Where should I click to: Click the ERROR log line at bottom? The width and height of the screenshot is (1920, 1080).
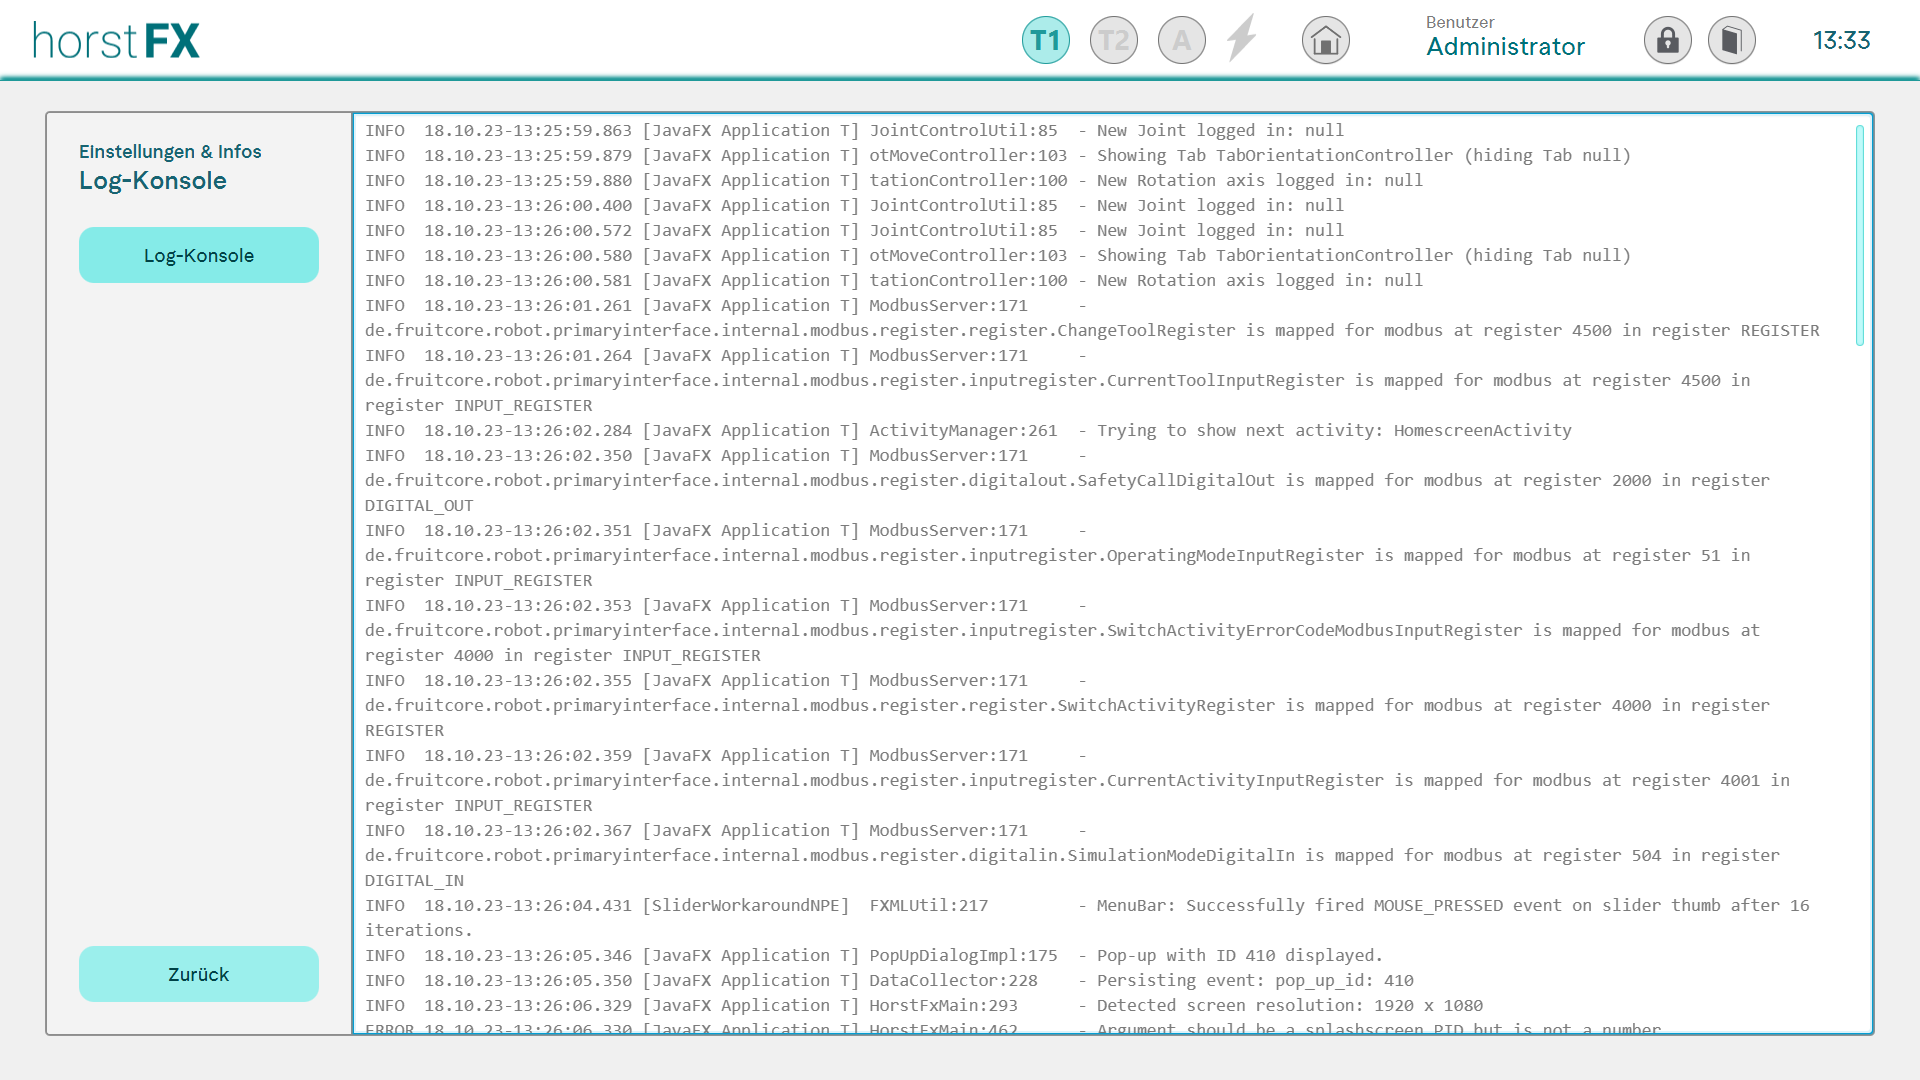click(x=1010, y=1028)
